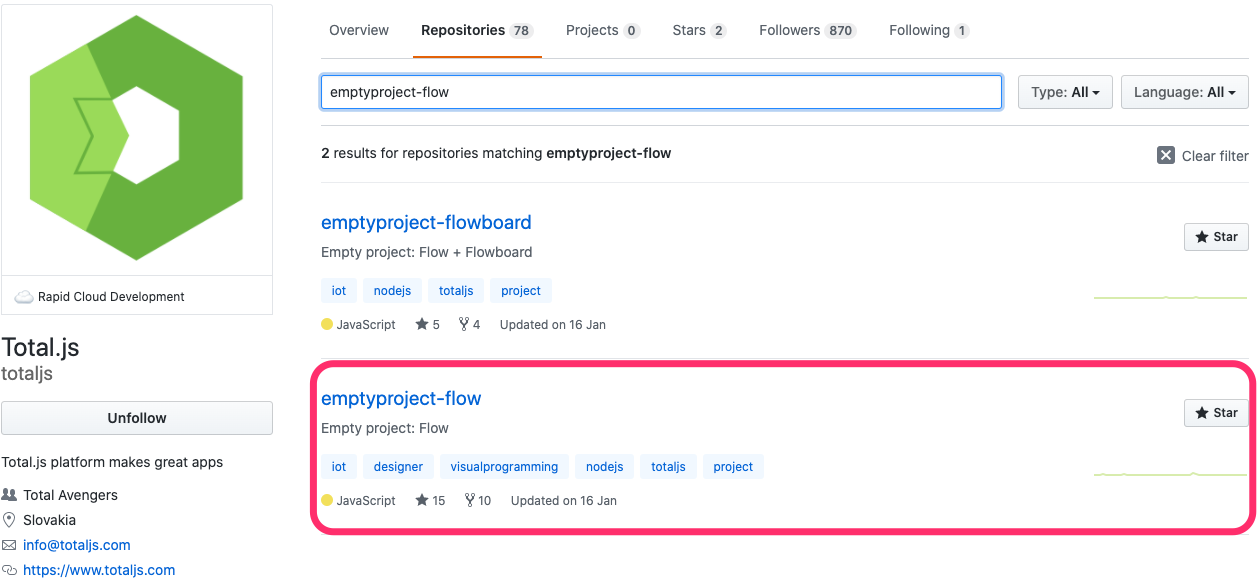Open the https://www.totaljs.com website link

click(x=99, y=570)
